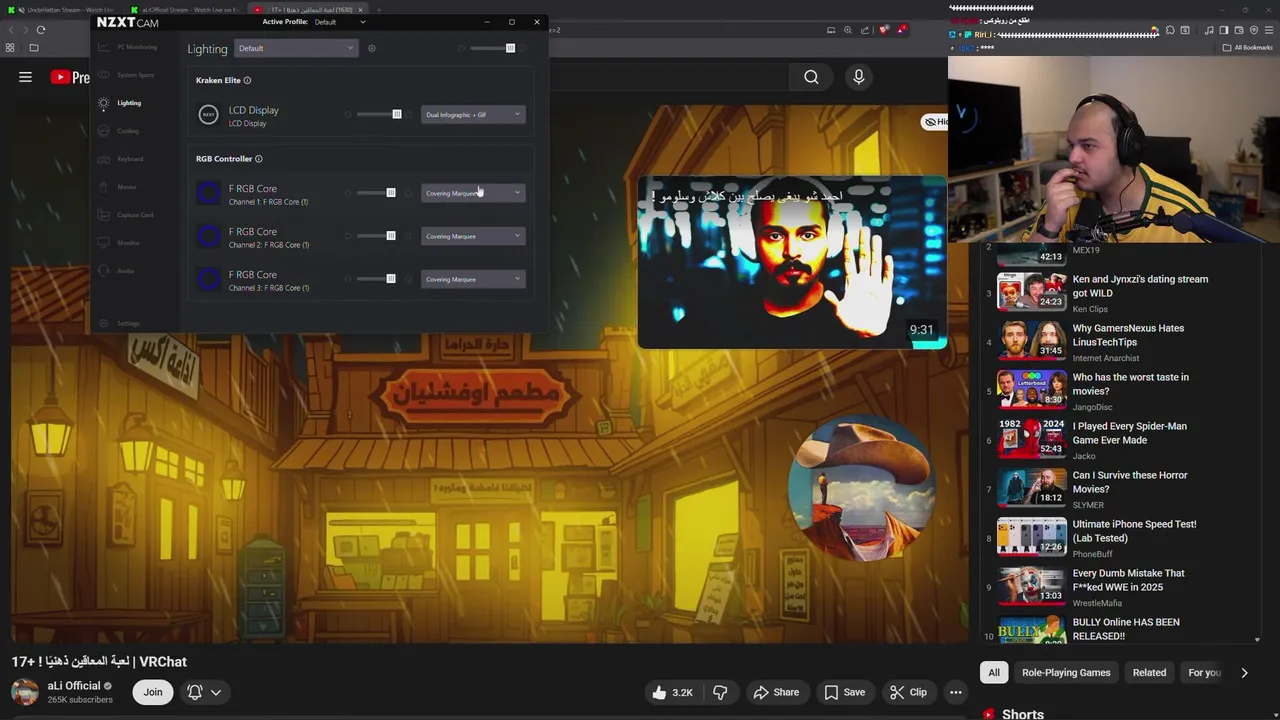Screen dimensions: 1280x720
Task: Select the Role-Playing Games chip
Action: point(1066,673)
